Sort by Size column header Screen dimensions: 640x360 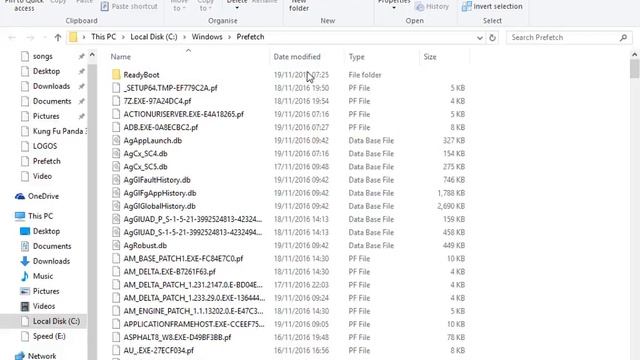tap(430, 57)
